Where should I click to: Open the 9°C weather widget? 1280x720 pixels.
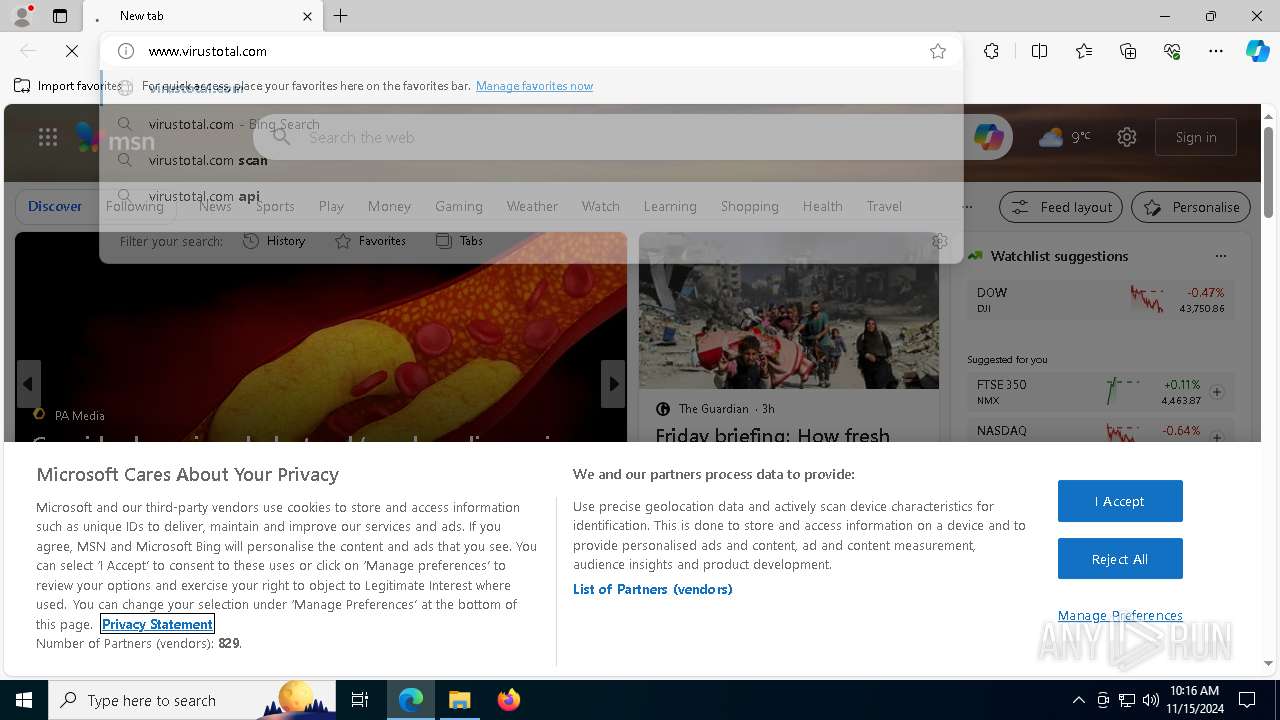coord(1064,137)
